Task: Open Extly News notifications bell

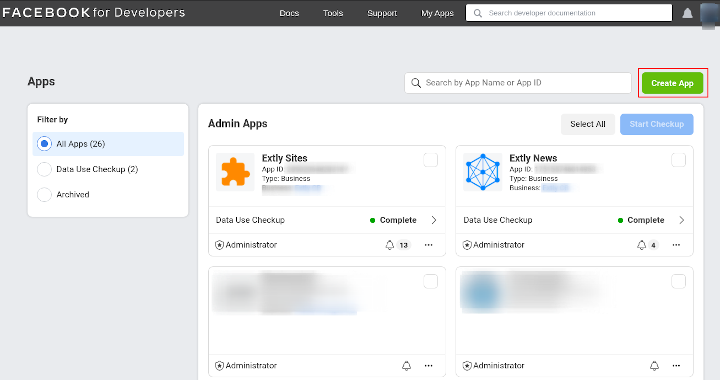Action: click(x=641, y=245)
